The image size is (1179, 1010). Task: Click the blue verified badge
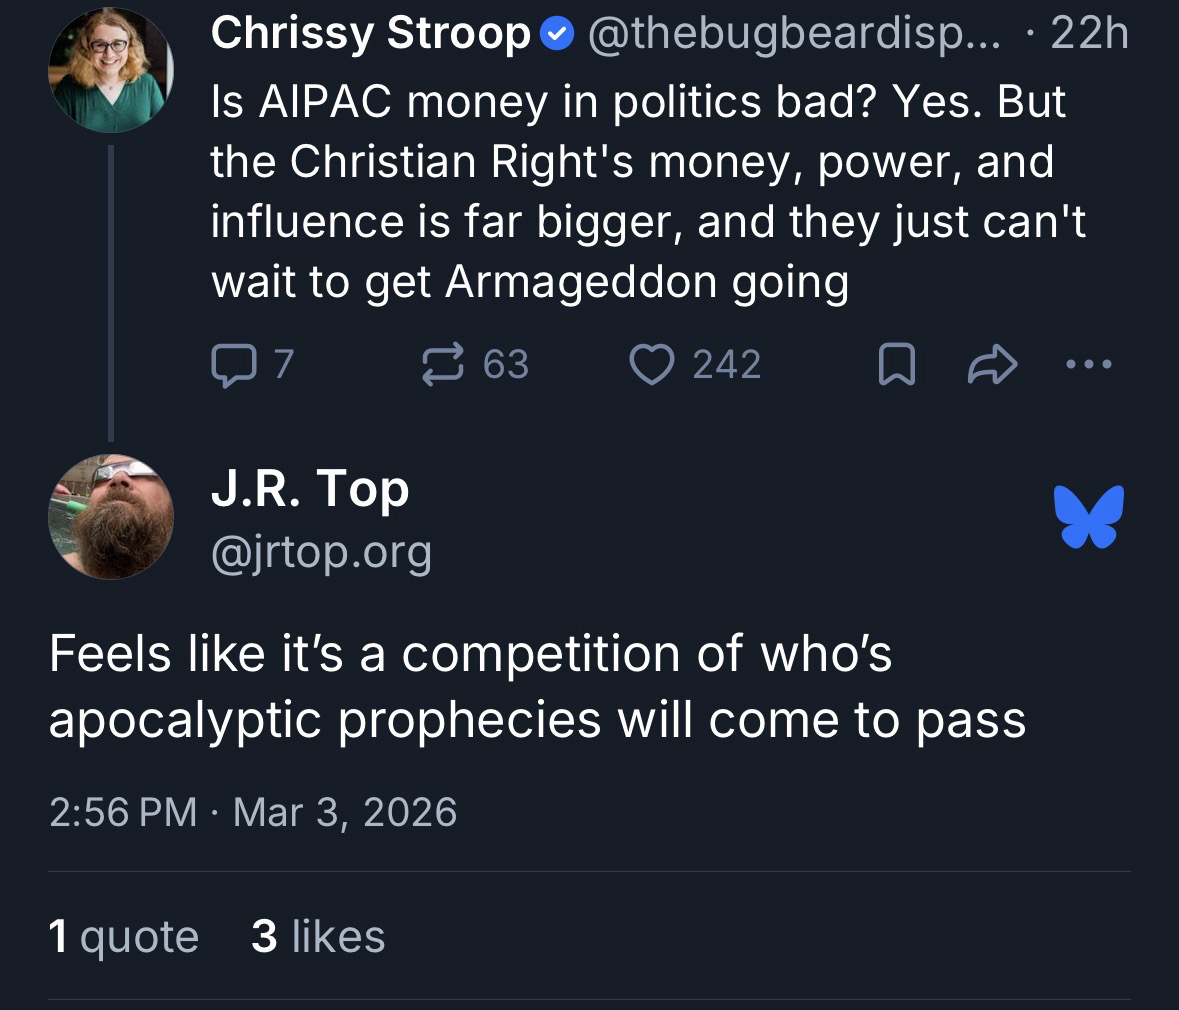tap(556, 36)
